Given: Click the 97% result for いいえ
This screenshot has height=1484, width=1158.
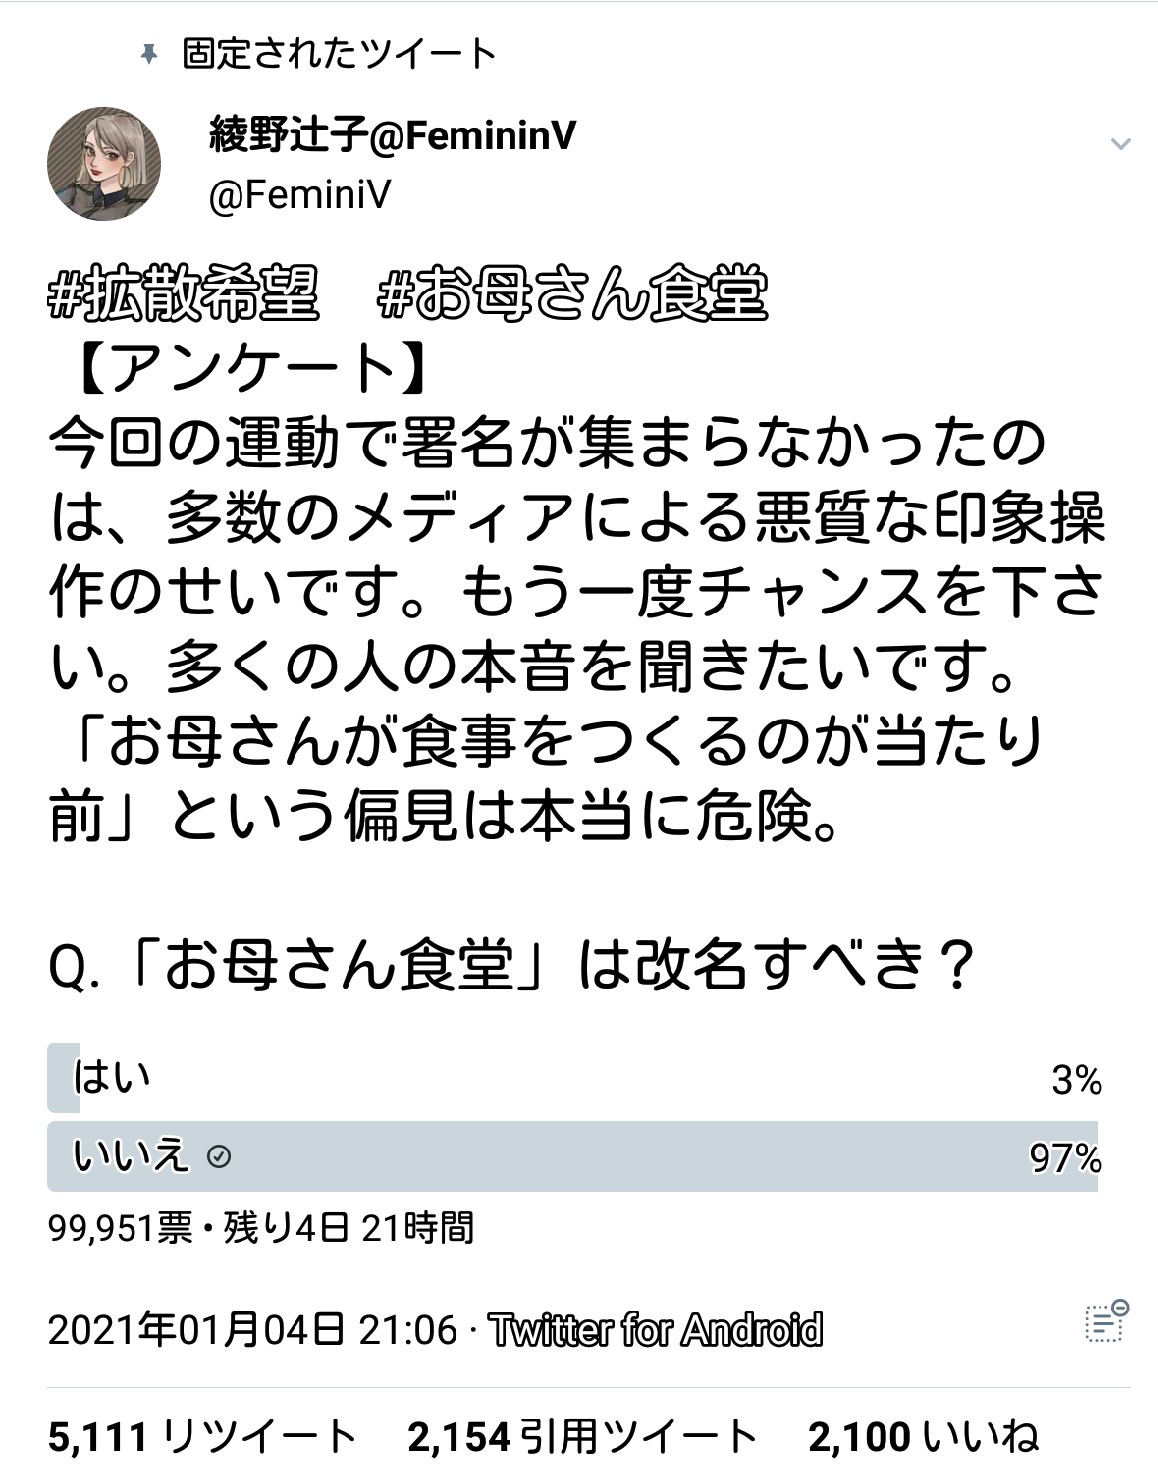Looking at the screenshot, I should pos(1065,1158).
